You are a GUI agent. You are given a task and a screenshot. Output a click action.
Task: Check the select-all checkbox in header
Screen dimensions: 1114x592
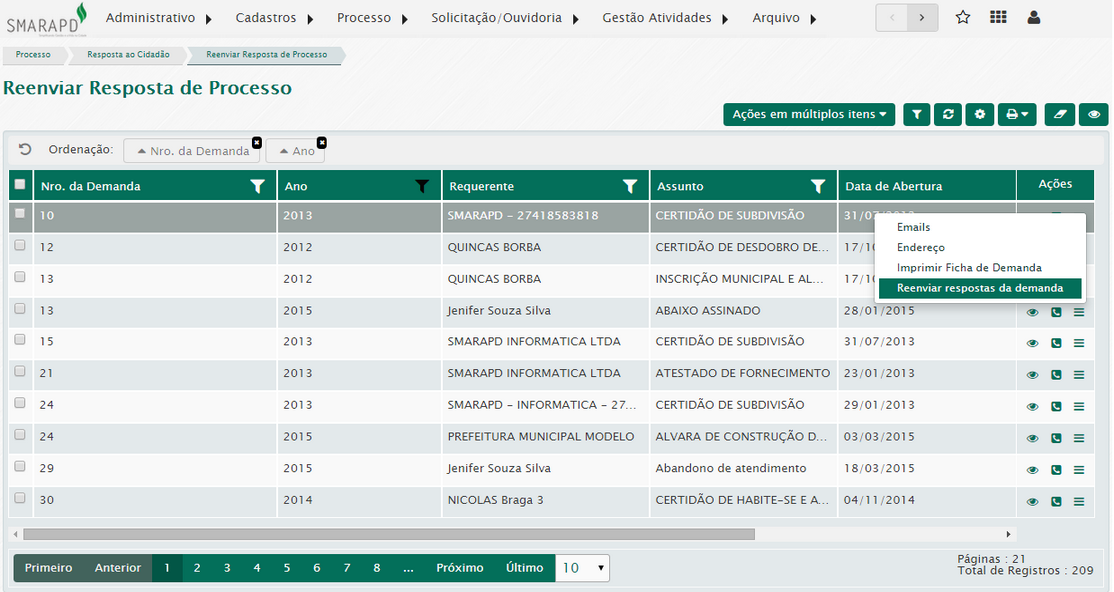click(x=19, y=185)
